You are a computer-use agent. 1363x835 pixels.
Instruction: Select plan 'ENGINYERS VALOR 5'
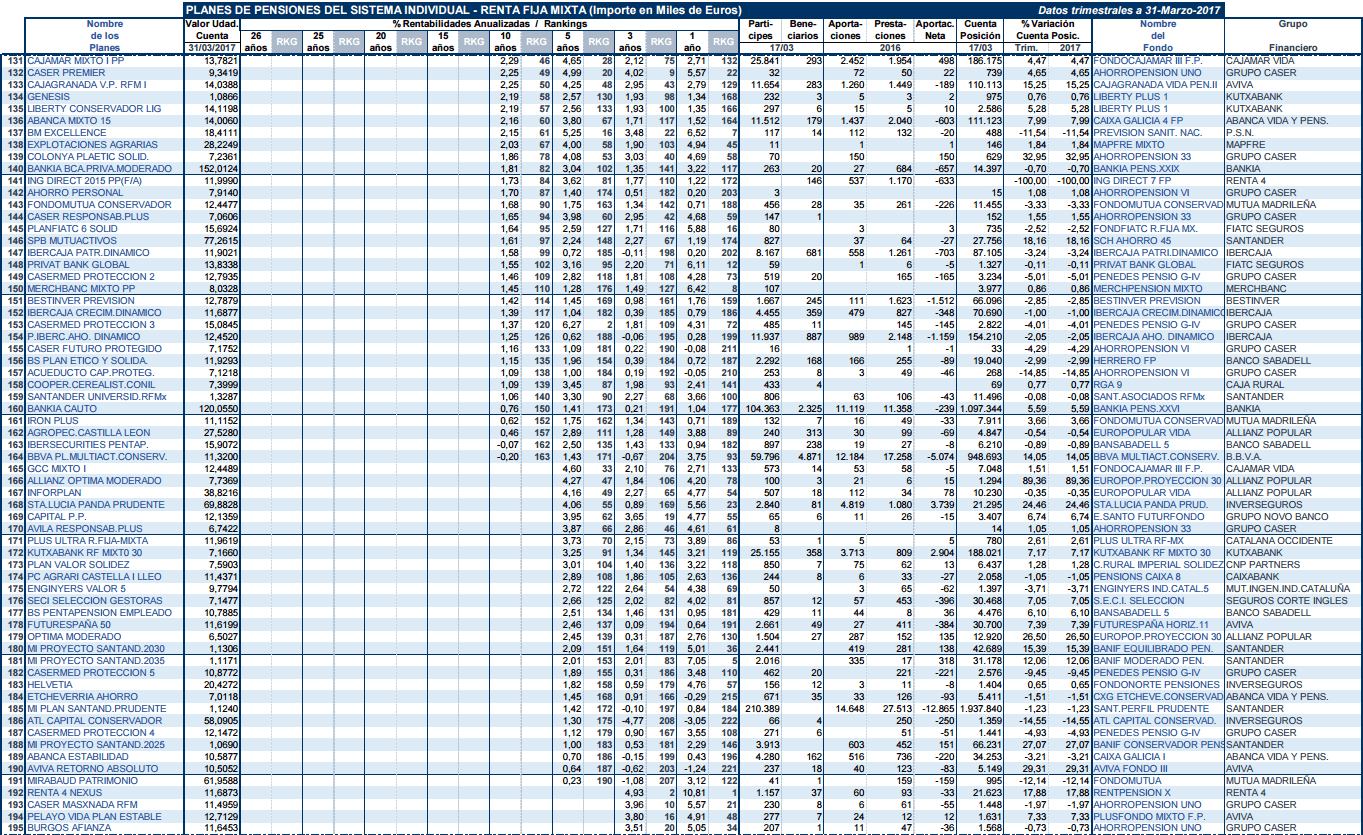tap(75, 589)
